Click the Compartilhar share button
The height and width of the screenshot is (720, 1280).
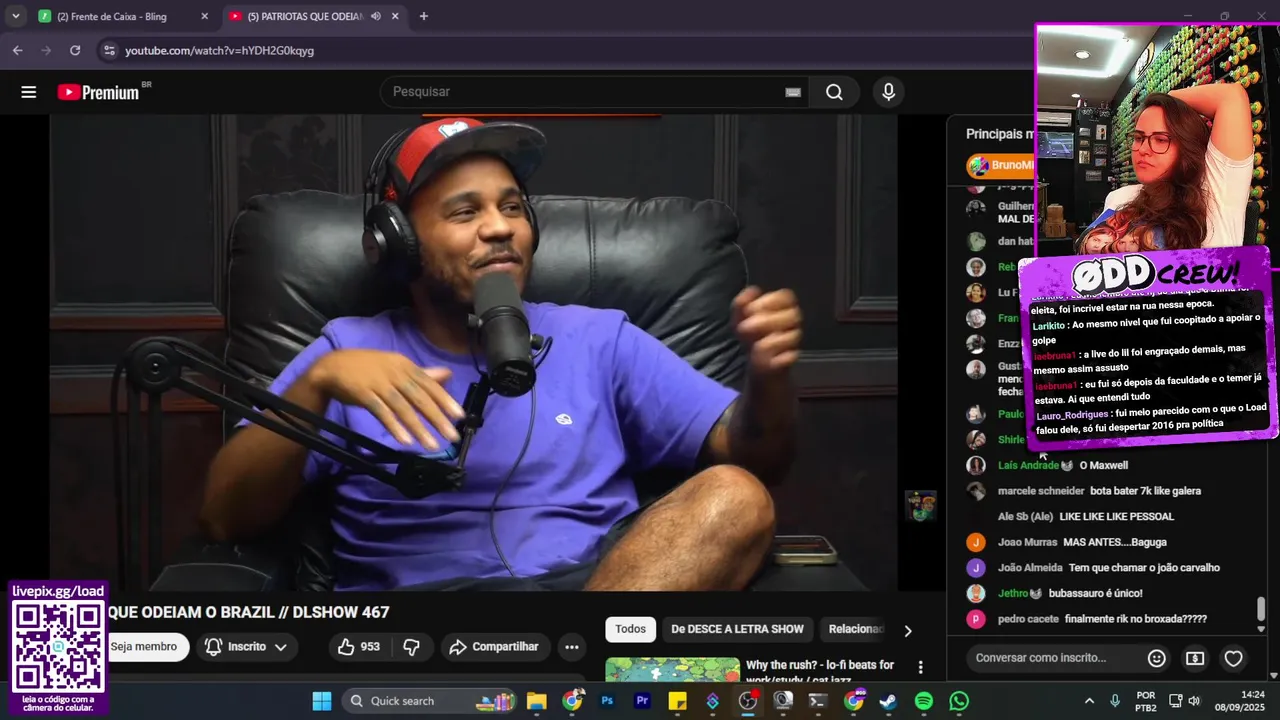(494, 647)
